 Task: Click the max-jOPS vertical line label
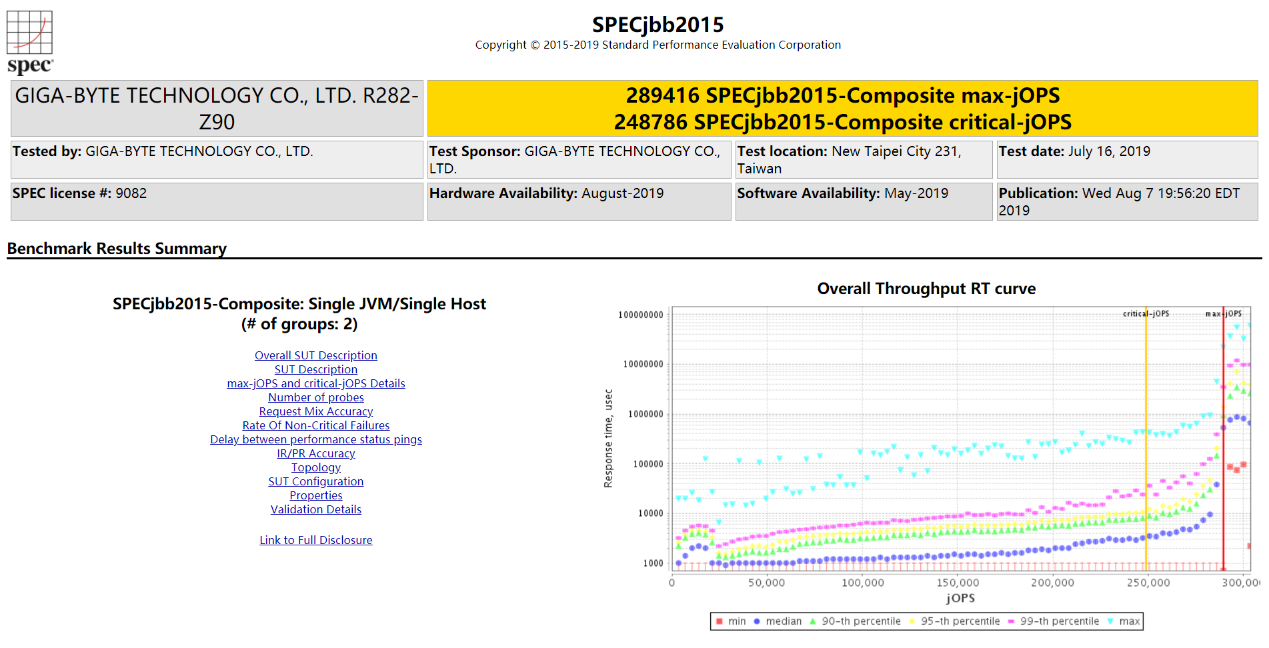(x=1224, y=313)
